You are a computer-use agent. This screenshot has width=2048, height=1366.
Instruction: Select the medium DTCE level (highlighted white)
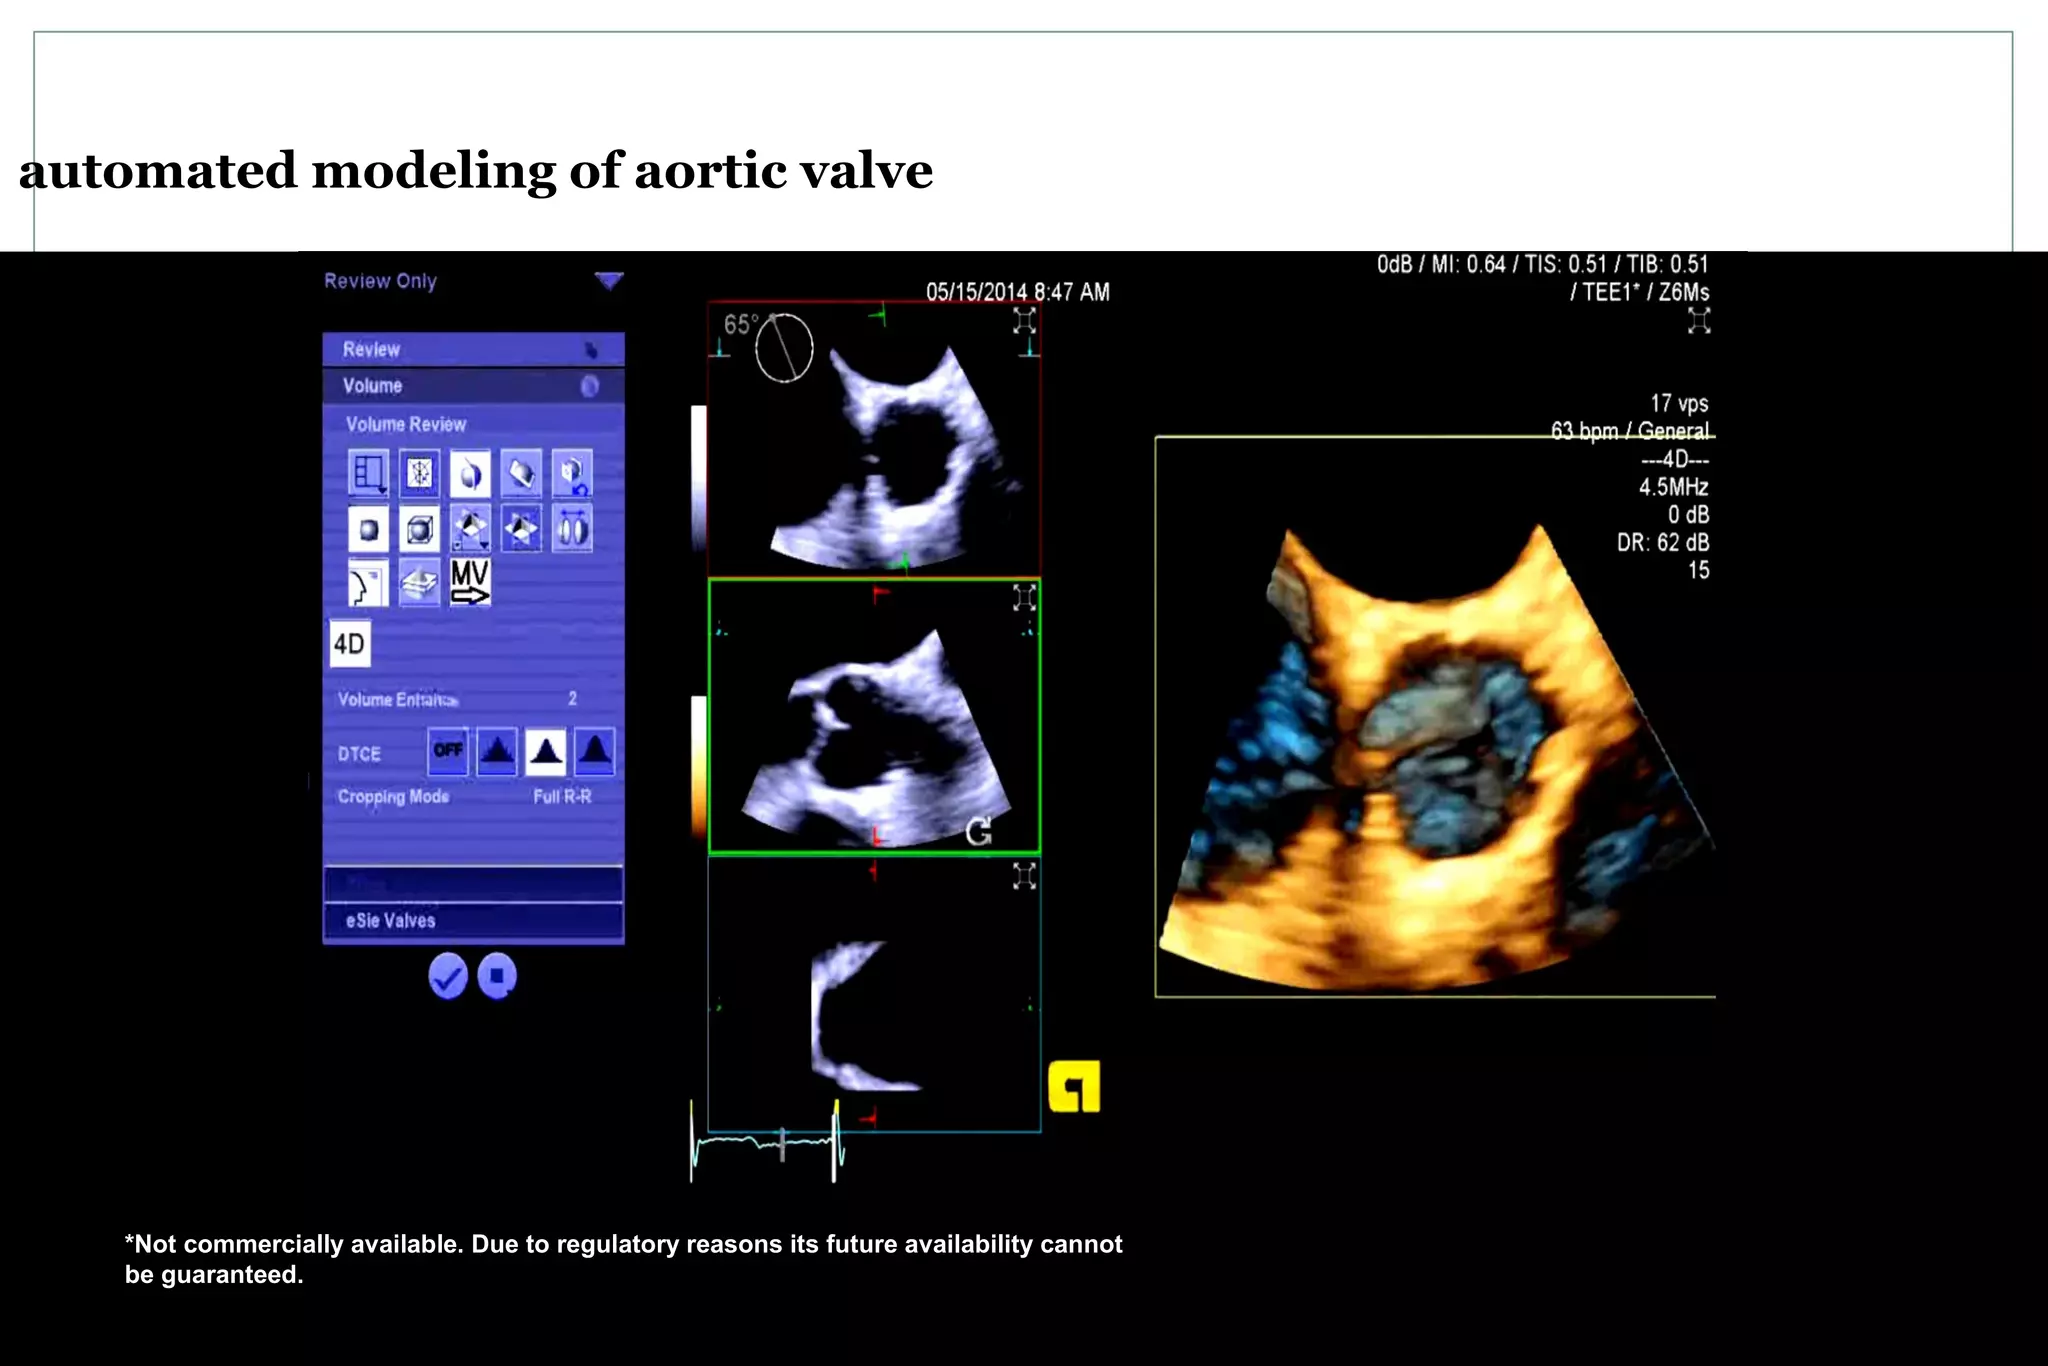546,752
